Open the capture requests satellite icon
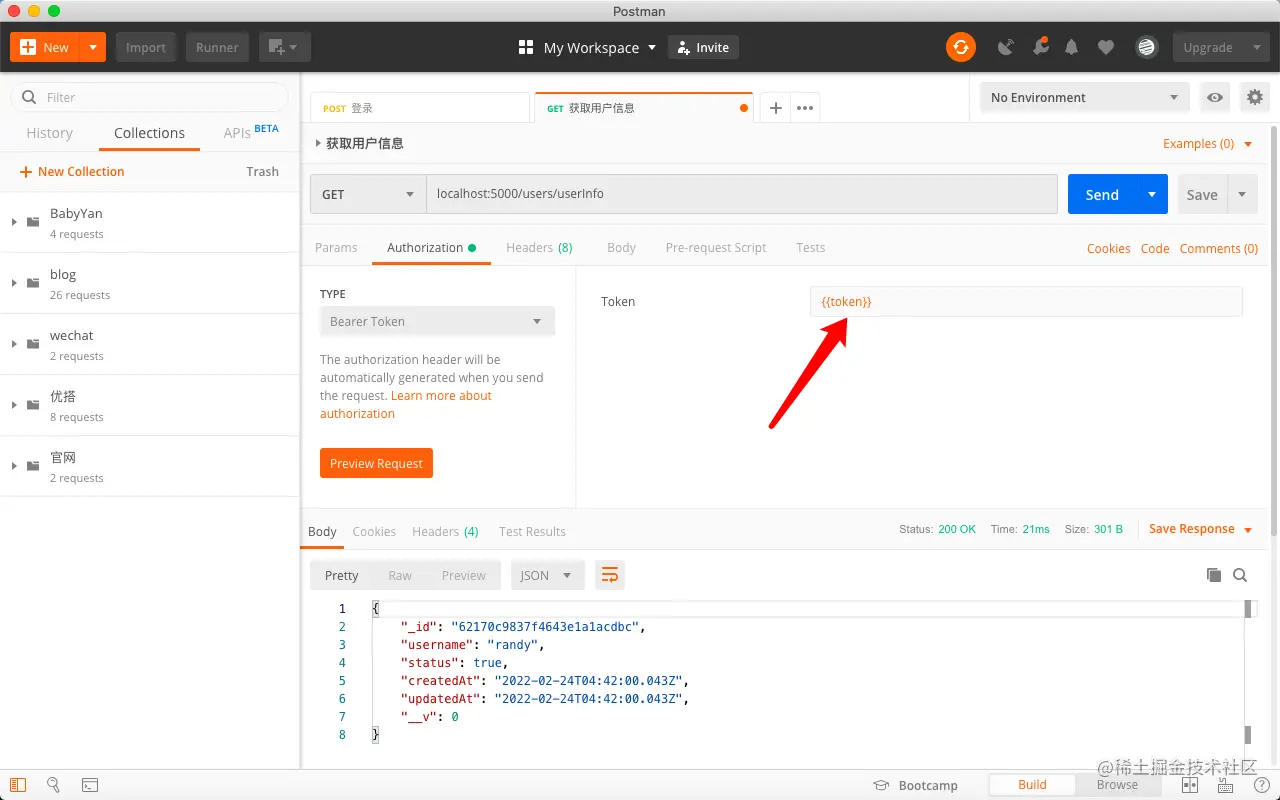The height and width of the screenshot is (800, 1280). pos(1006,47)
